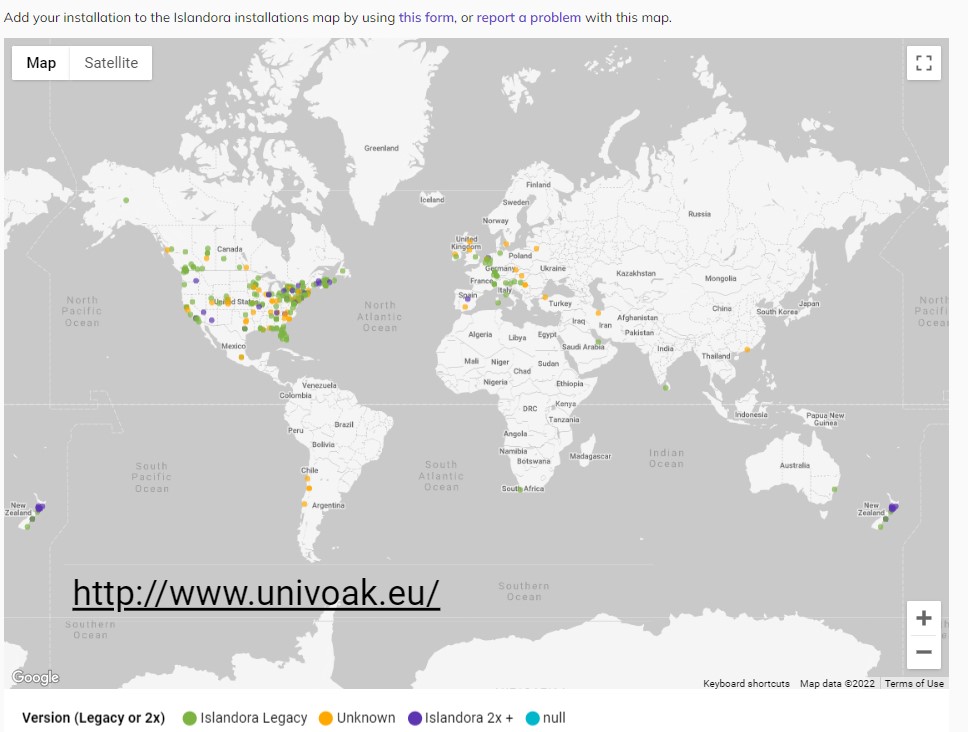
Task: Open the map Terms of Use
Action: click(914, 683)
